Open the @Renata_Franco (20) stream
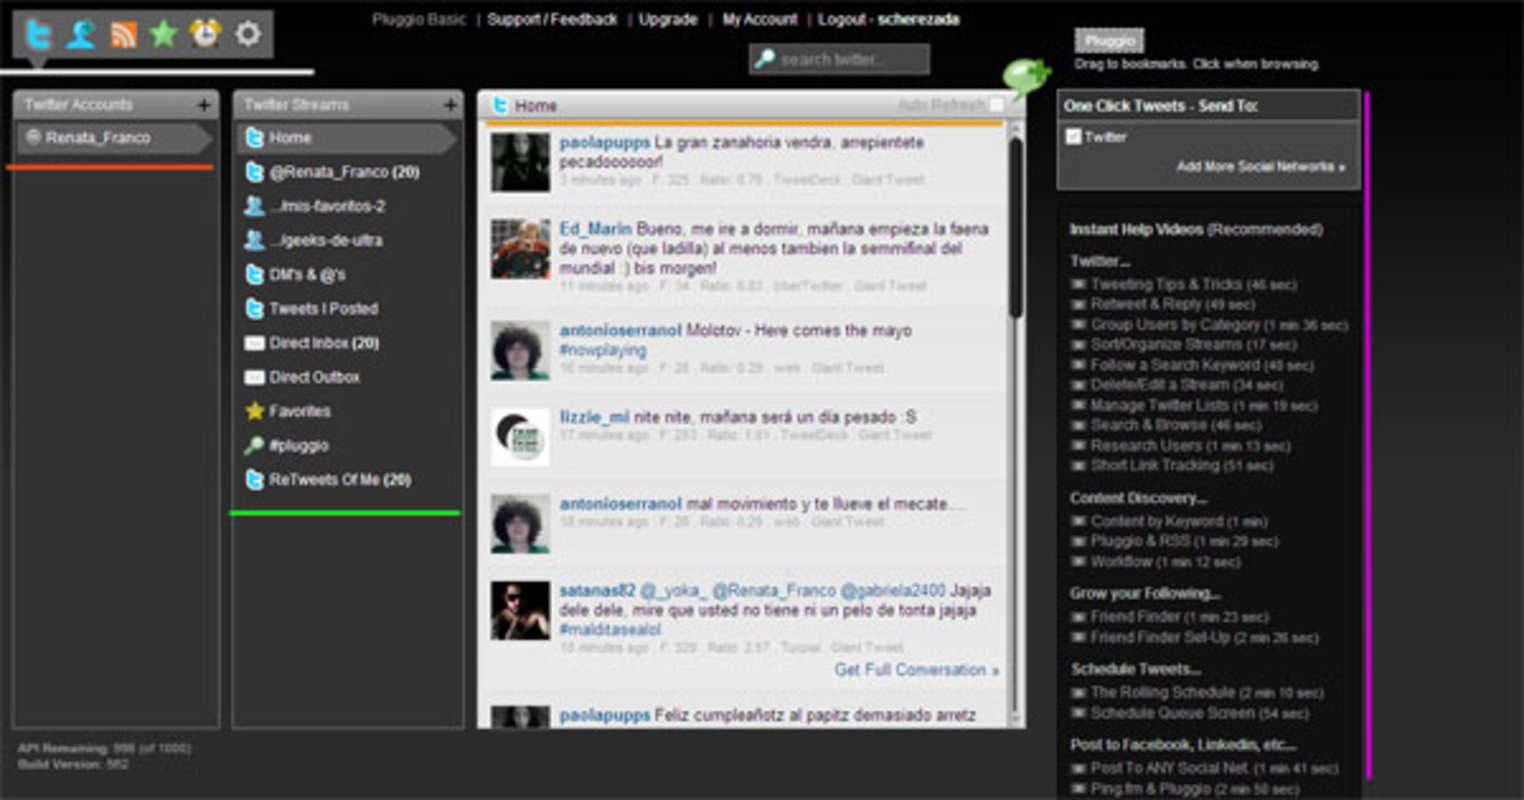This screenshot has height=800, width=1524. (344, 172)
